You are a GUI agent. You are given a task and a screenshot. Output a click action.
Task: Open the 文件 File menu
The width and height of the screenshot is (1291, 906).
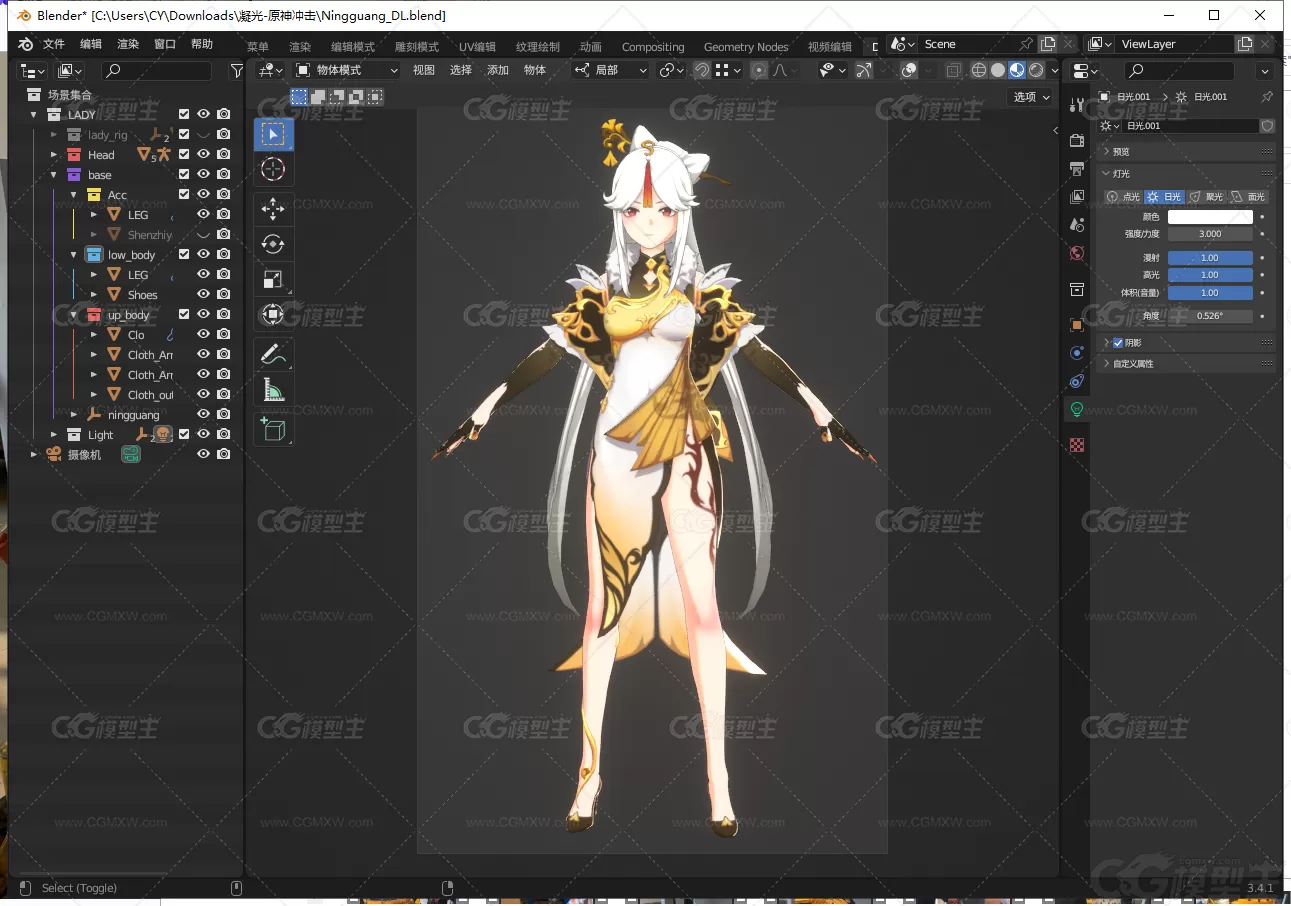(x=54, y=44)
